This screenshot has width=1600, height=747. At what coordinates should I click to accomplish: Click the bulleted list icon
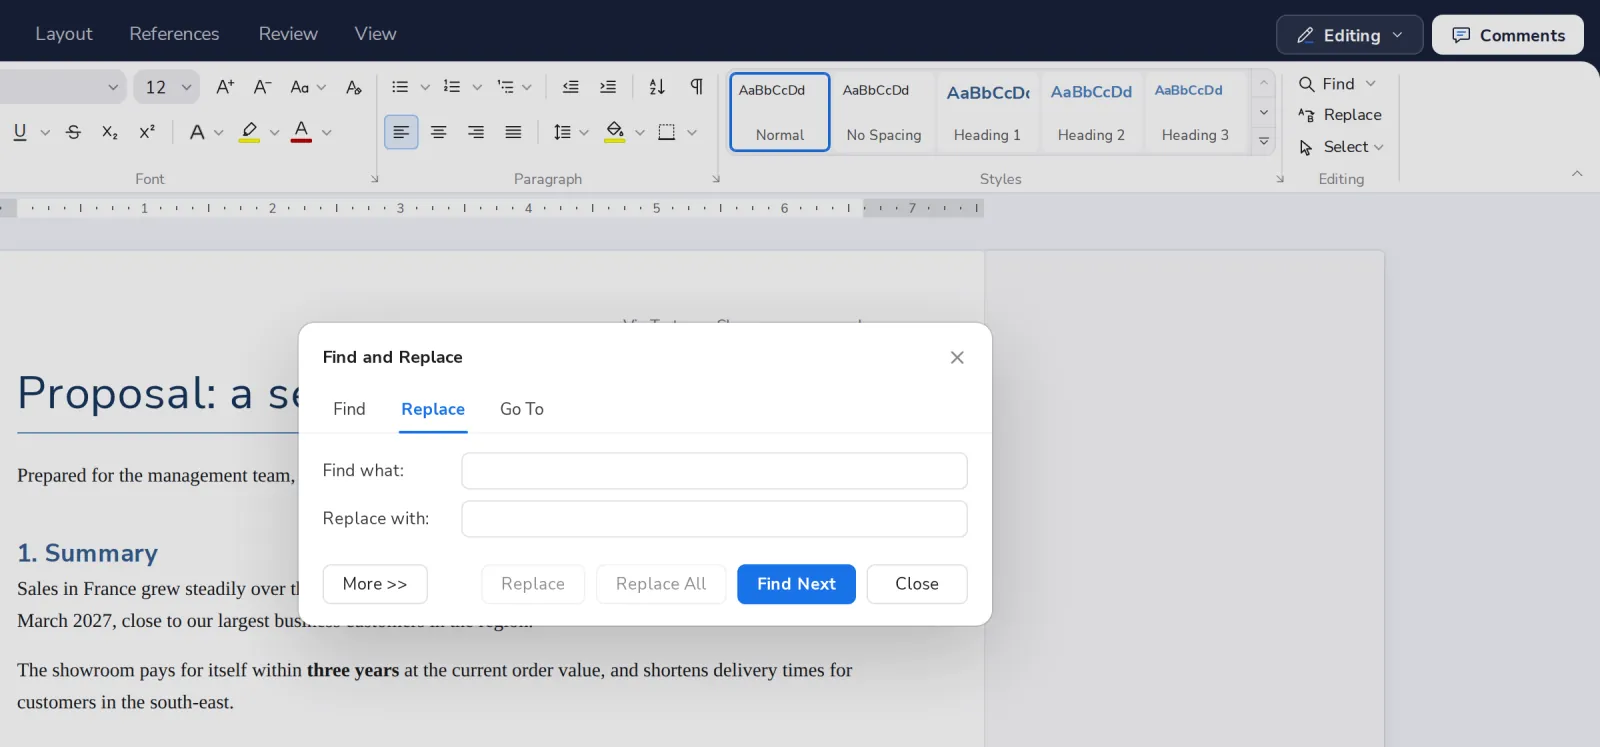400,87
